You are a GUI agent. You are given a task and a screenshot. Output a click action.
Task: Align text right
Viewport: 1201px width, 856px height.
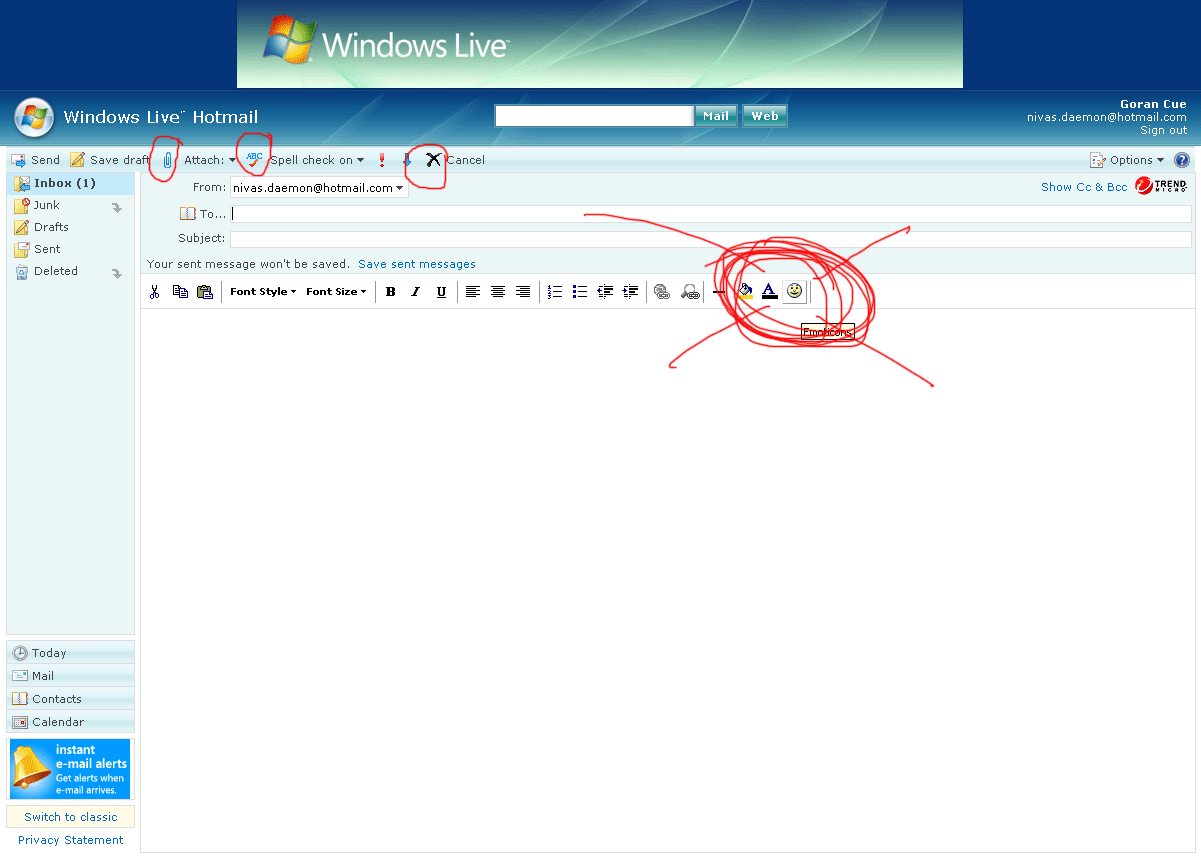523,292
